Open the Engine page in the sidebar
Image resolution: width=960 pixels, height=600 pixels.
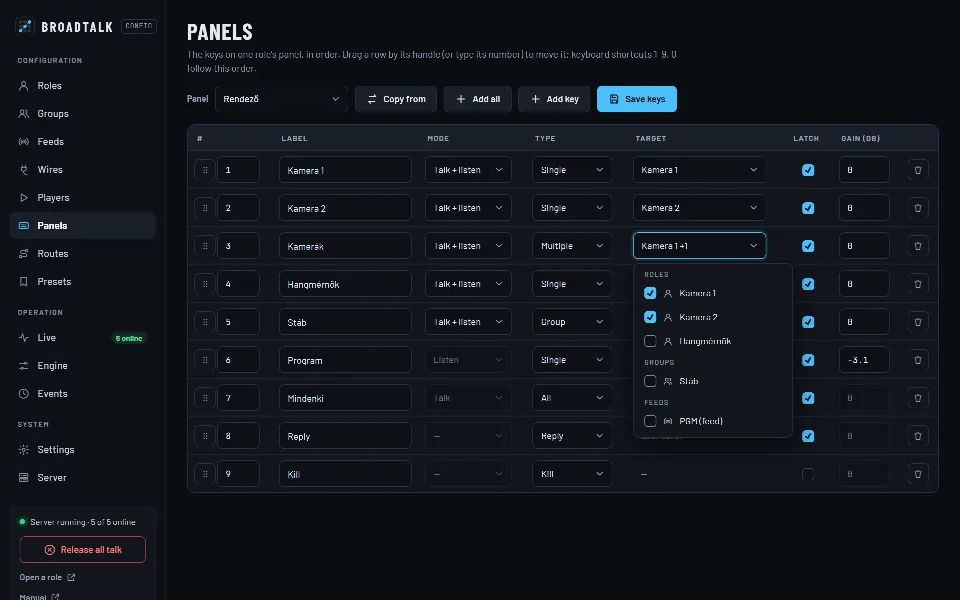[x=83, y=366]
